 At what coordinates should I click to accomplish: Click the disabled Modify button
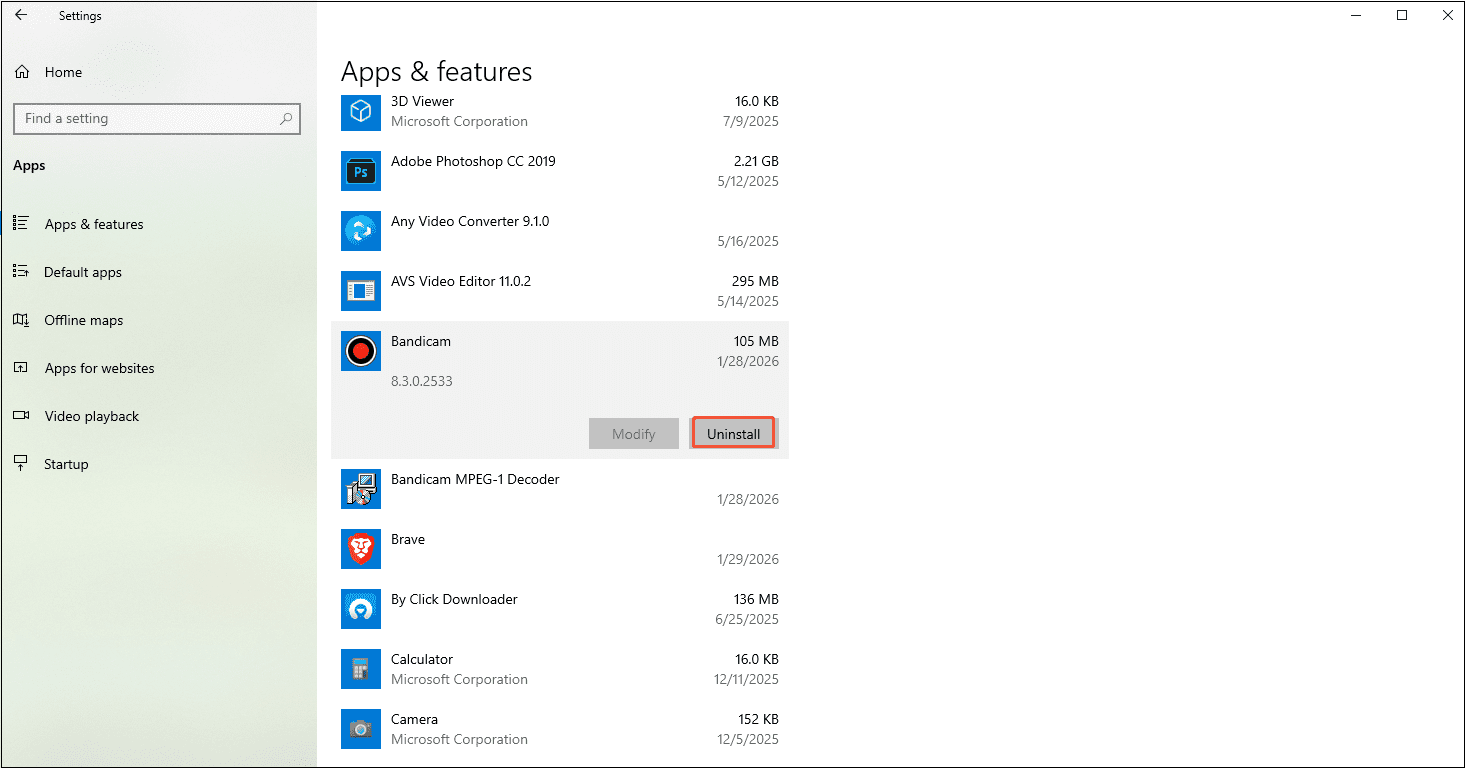click(633, 433)
